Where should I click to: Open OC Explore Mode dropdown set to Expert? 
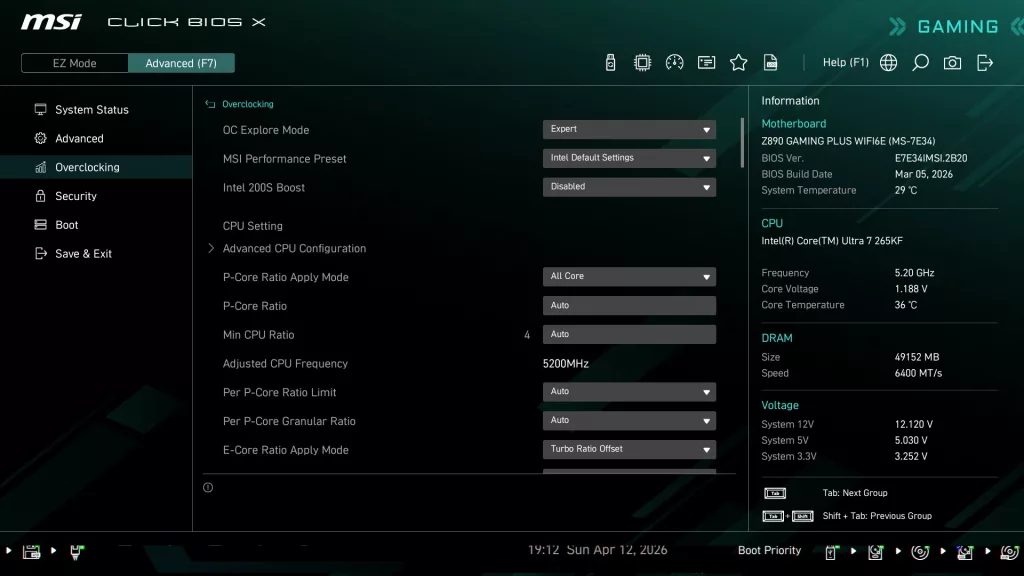(629, 129)
